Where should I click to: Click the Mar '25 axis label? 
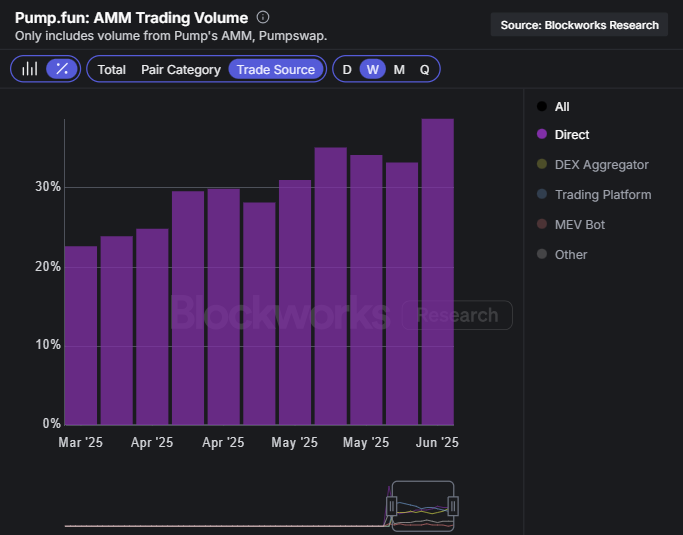[x=81, y=443]
